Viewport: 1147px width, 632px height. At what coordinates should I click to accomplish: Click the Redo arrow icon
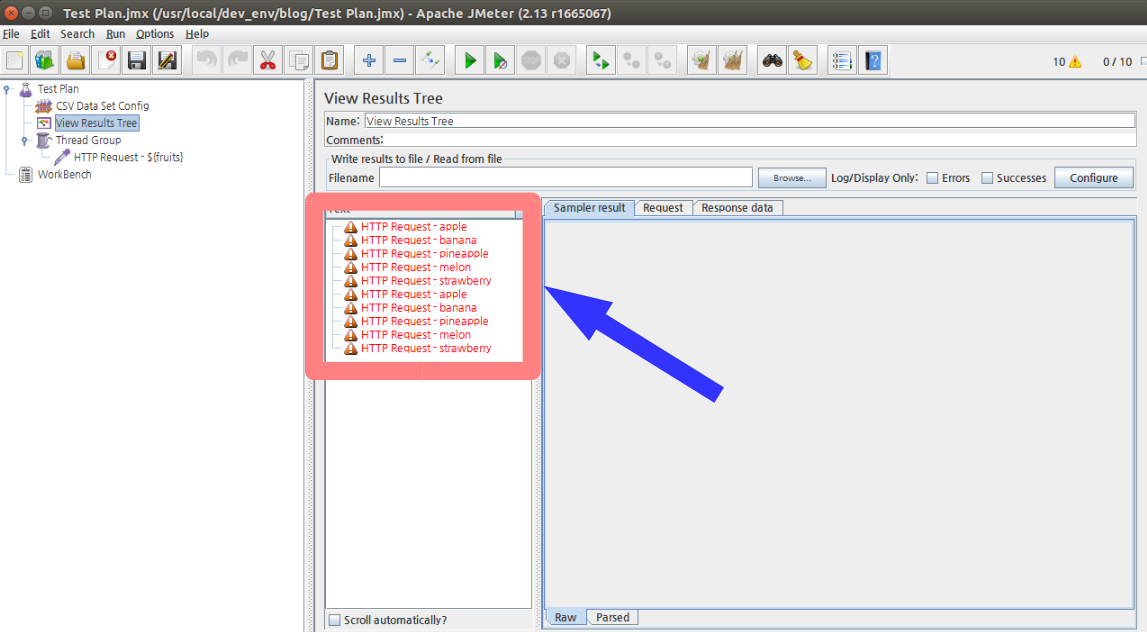click(x=238, y=60)
